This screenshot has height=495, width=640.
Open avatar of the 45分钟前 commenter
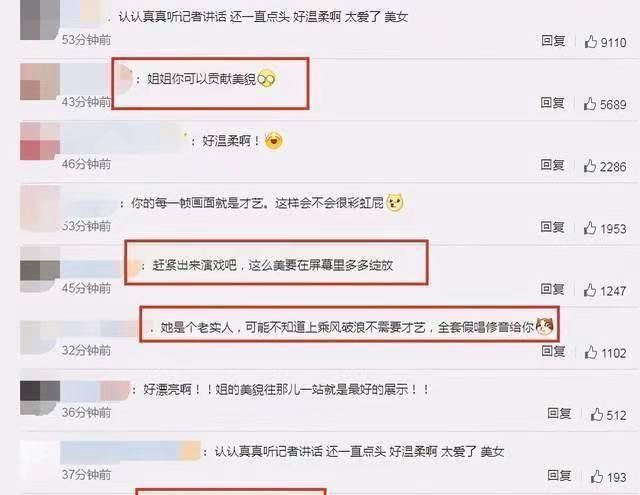[x=40, y=270]
